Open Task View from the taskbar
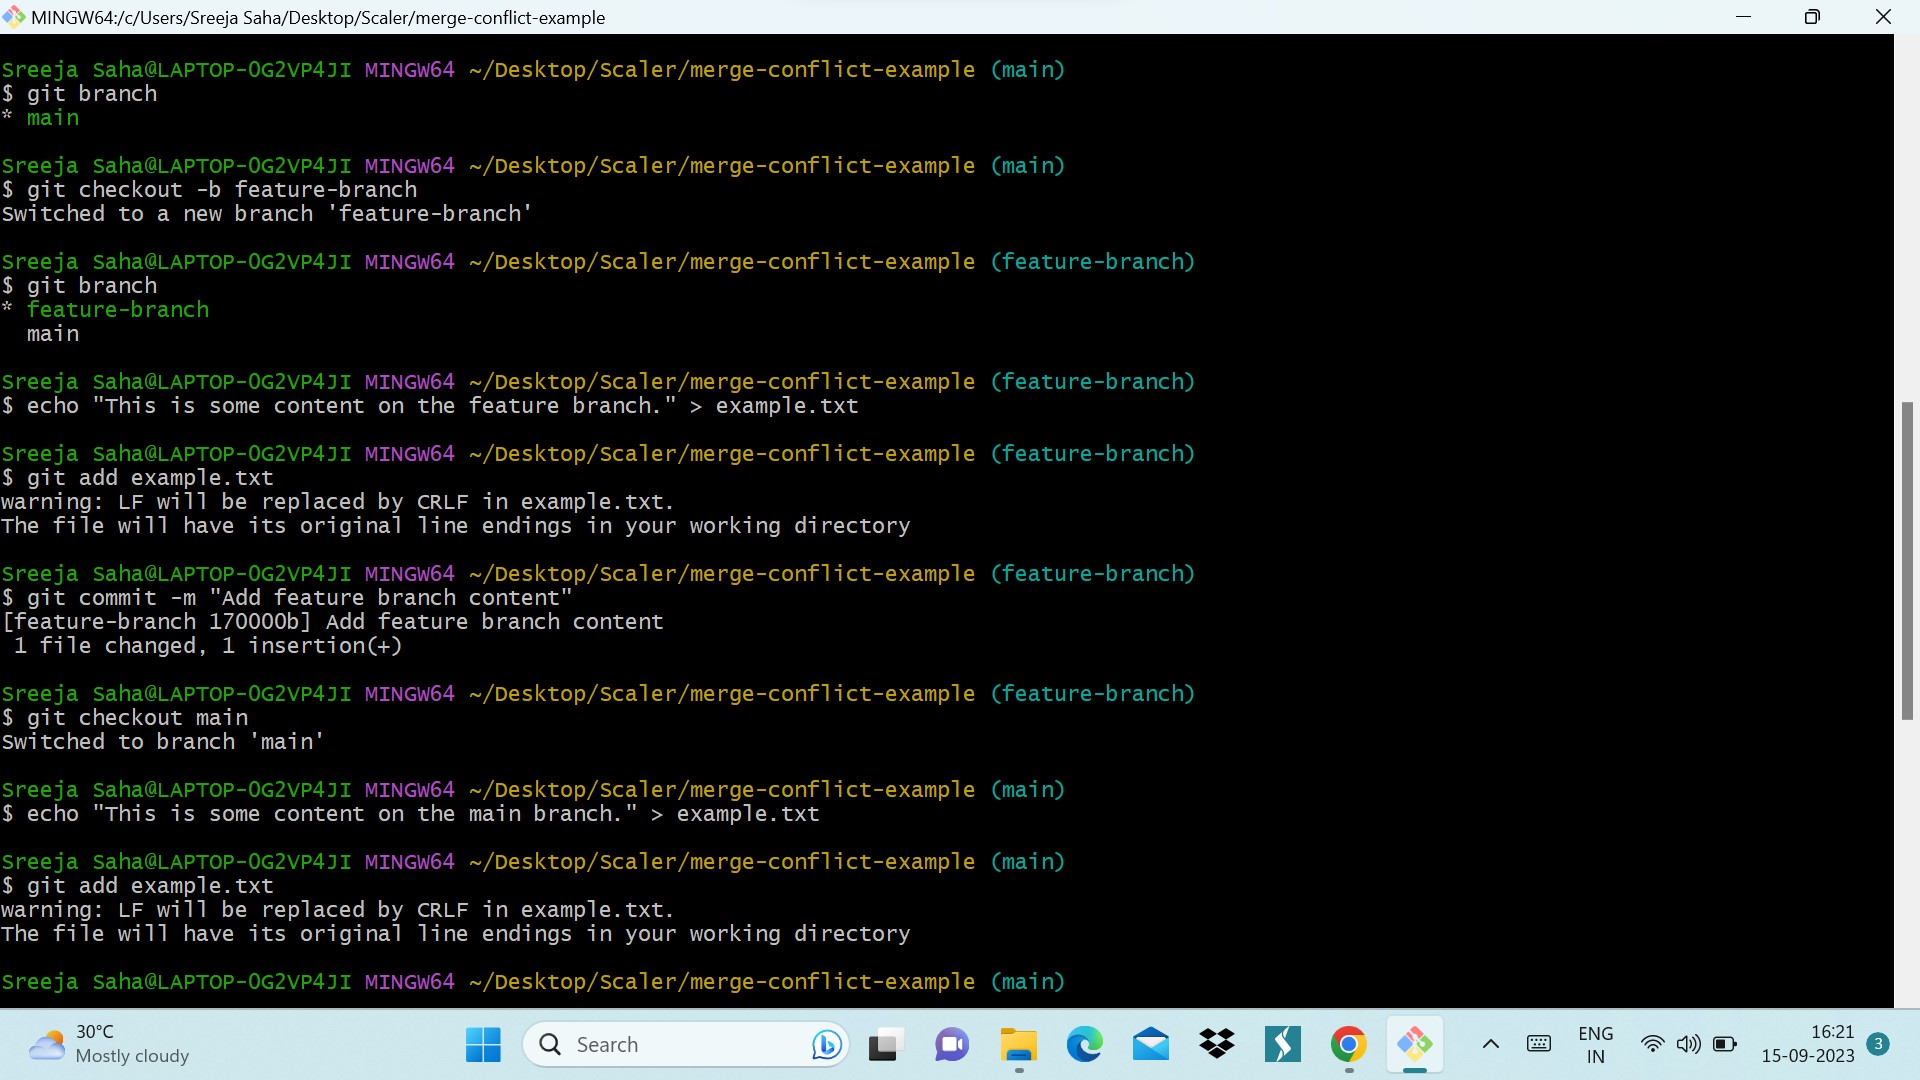Viewport: 1920px width, 1080px height. (886, 1045)
